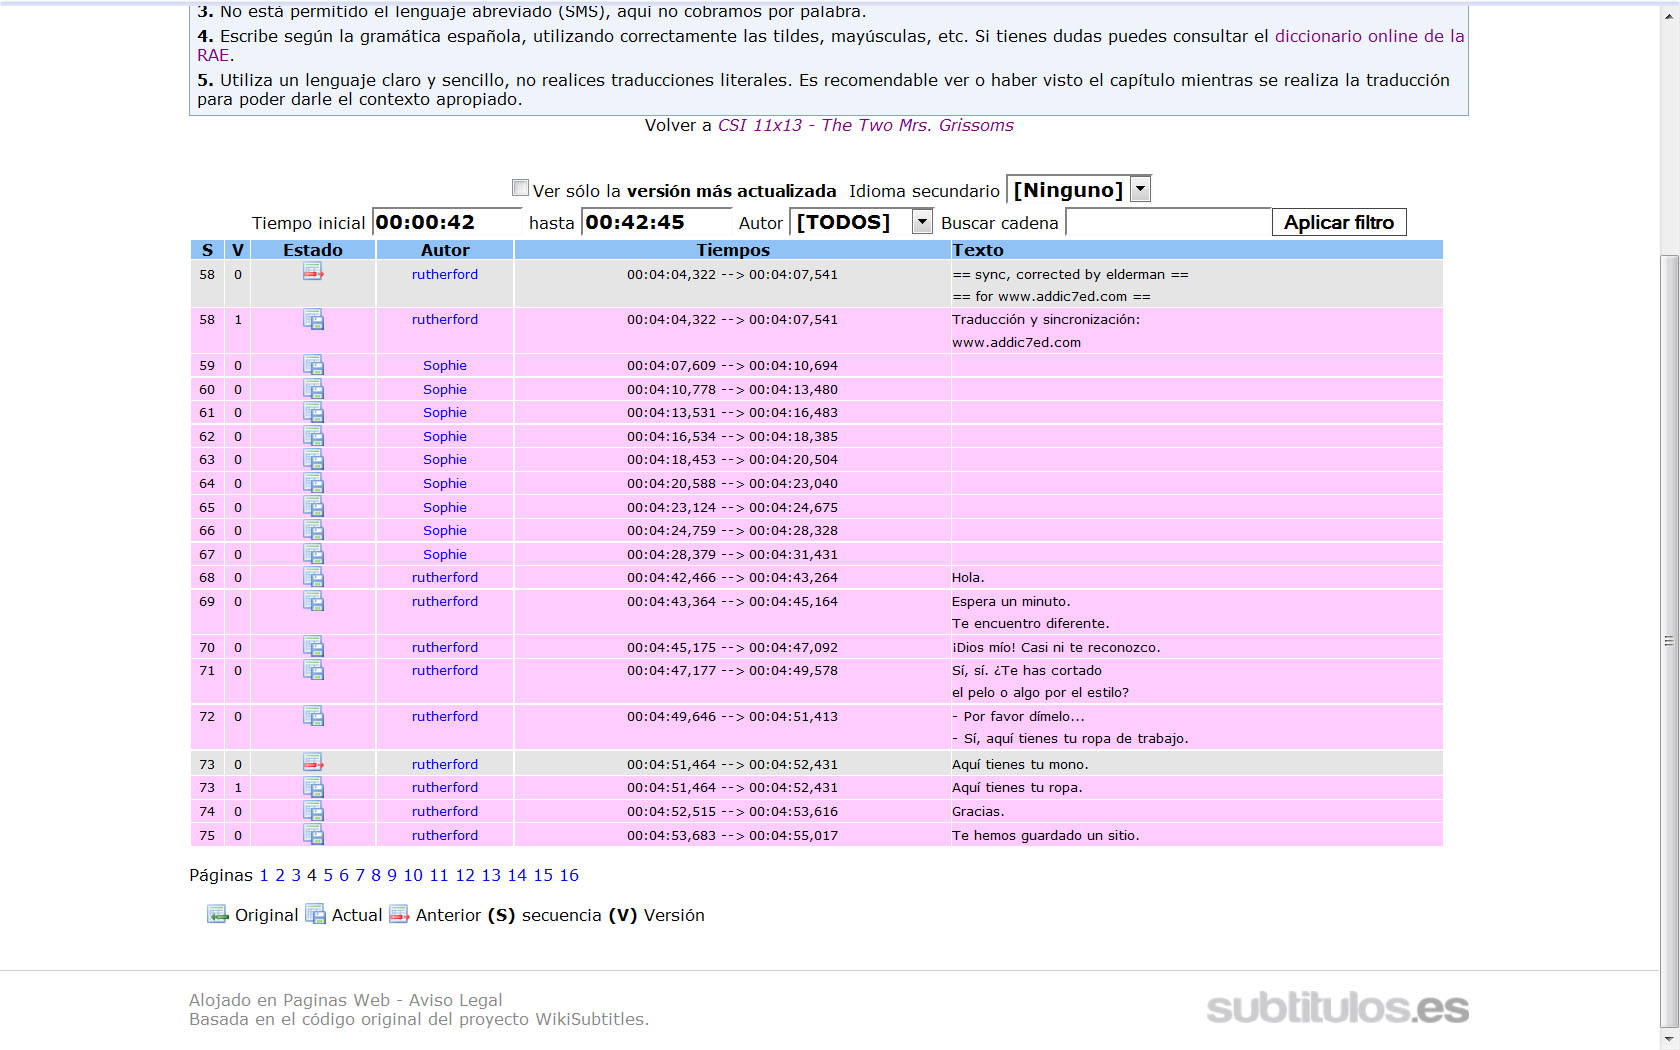The height and width of the screenshot is (1050, 1680).
Task: Go to page 3
Action: 296,875
